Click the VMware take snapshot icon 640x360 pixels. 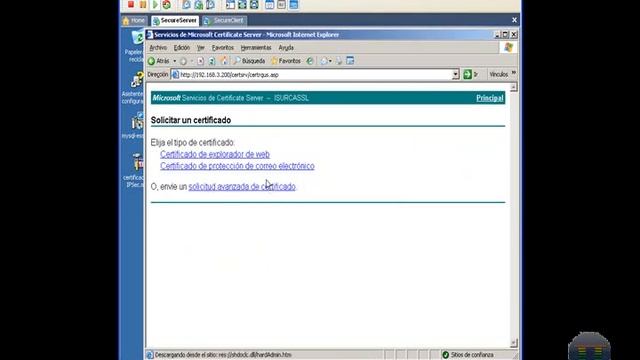(187, 4)
